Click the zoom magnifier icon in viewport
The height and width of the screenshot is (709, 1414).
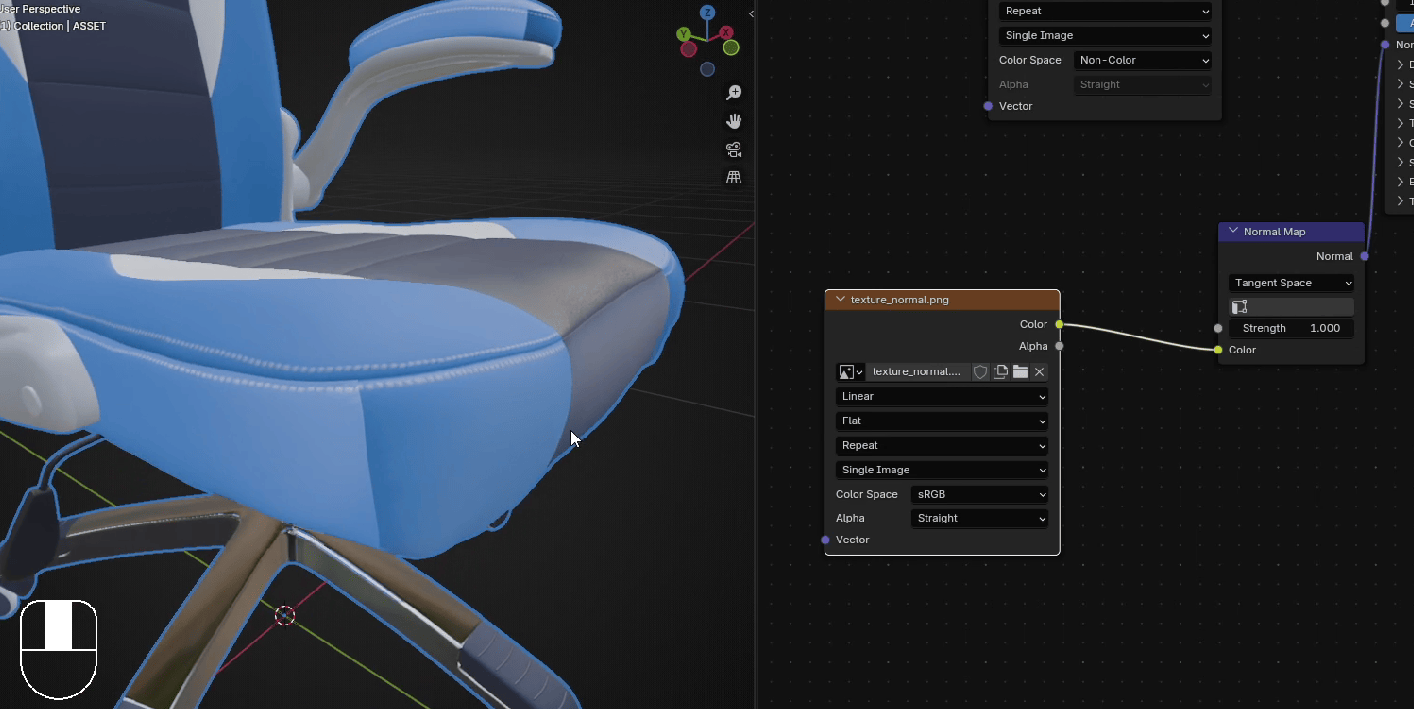tap(733, 92)
